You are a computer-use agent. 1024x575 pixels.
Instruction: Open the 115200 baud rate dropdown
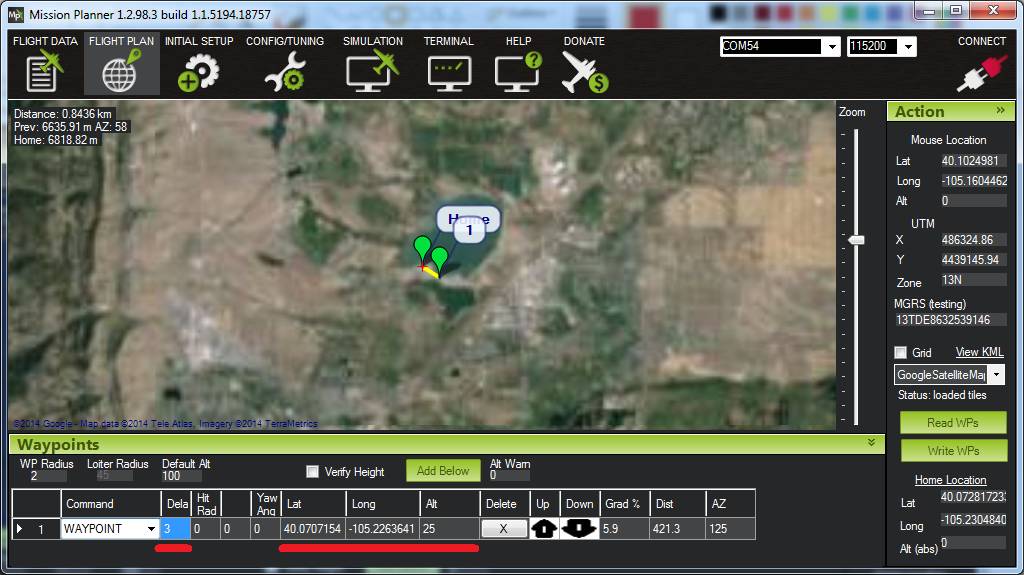point(908,47)
